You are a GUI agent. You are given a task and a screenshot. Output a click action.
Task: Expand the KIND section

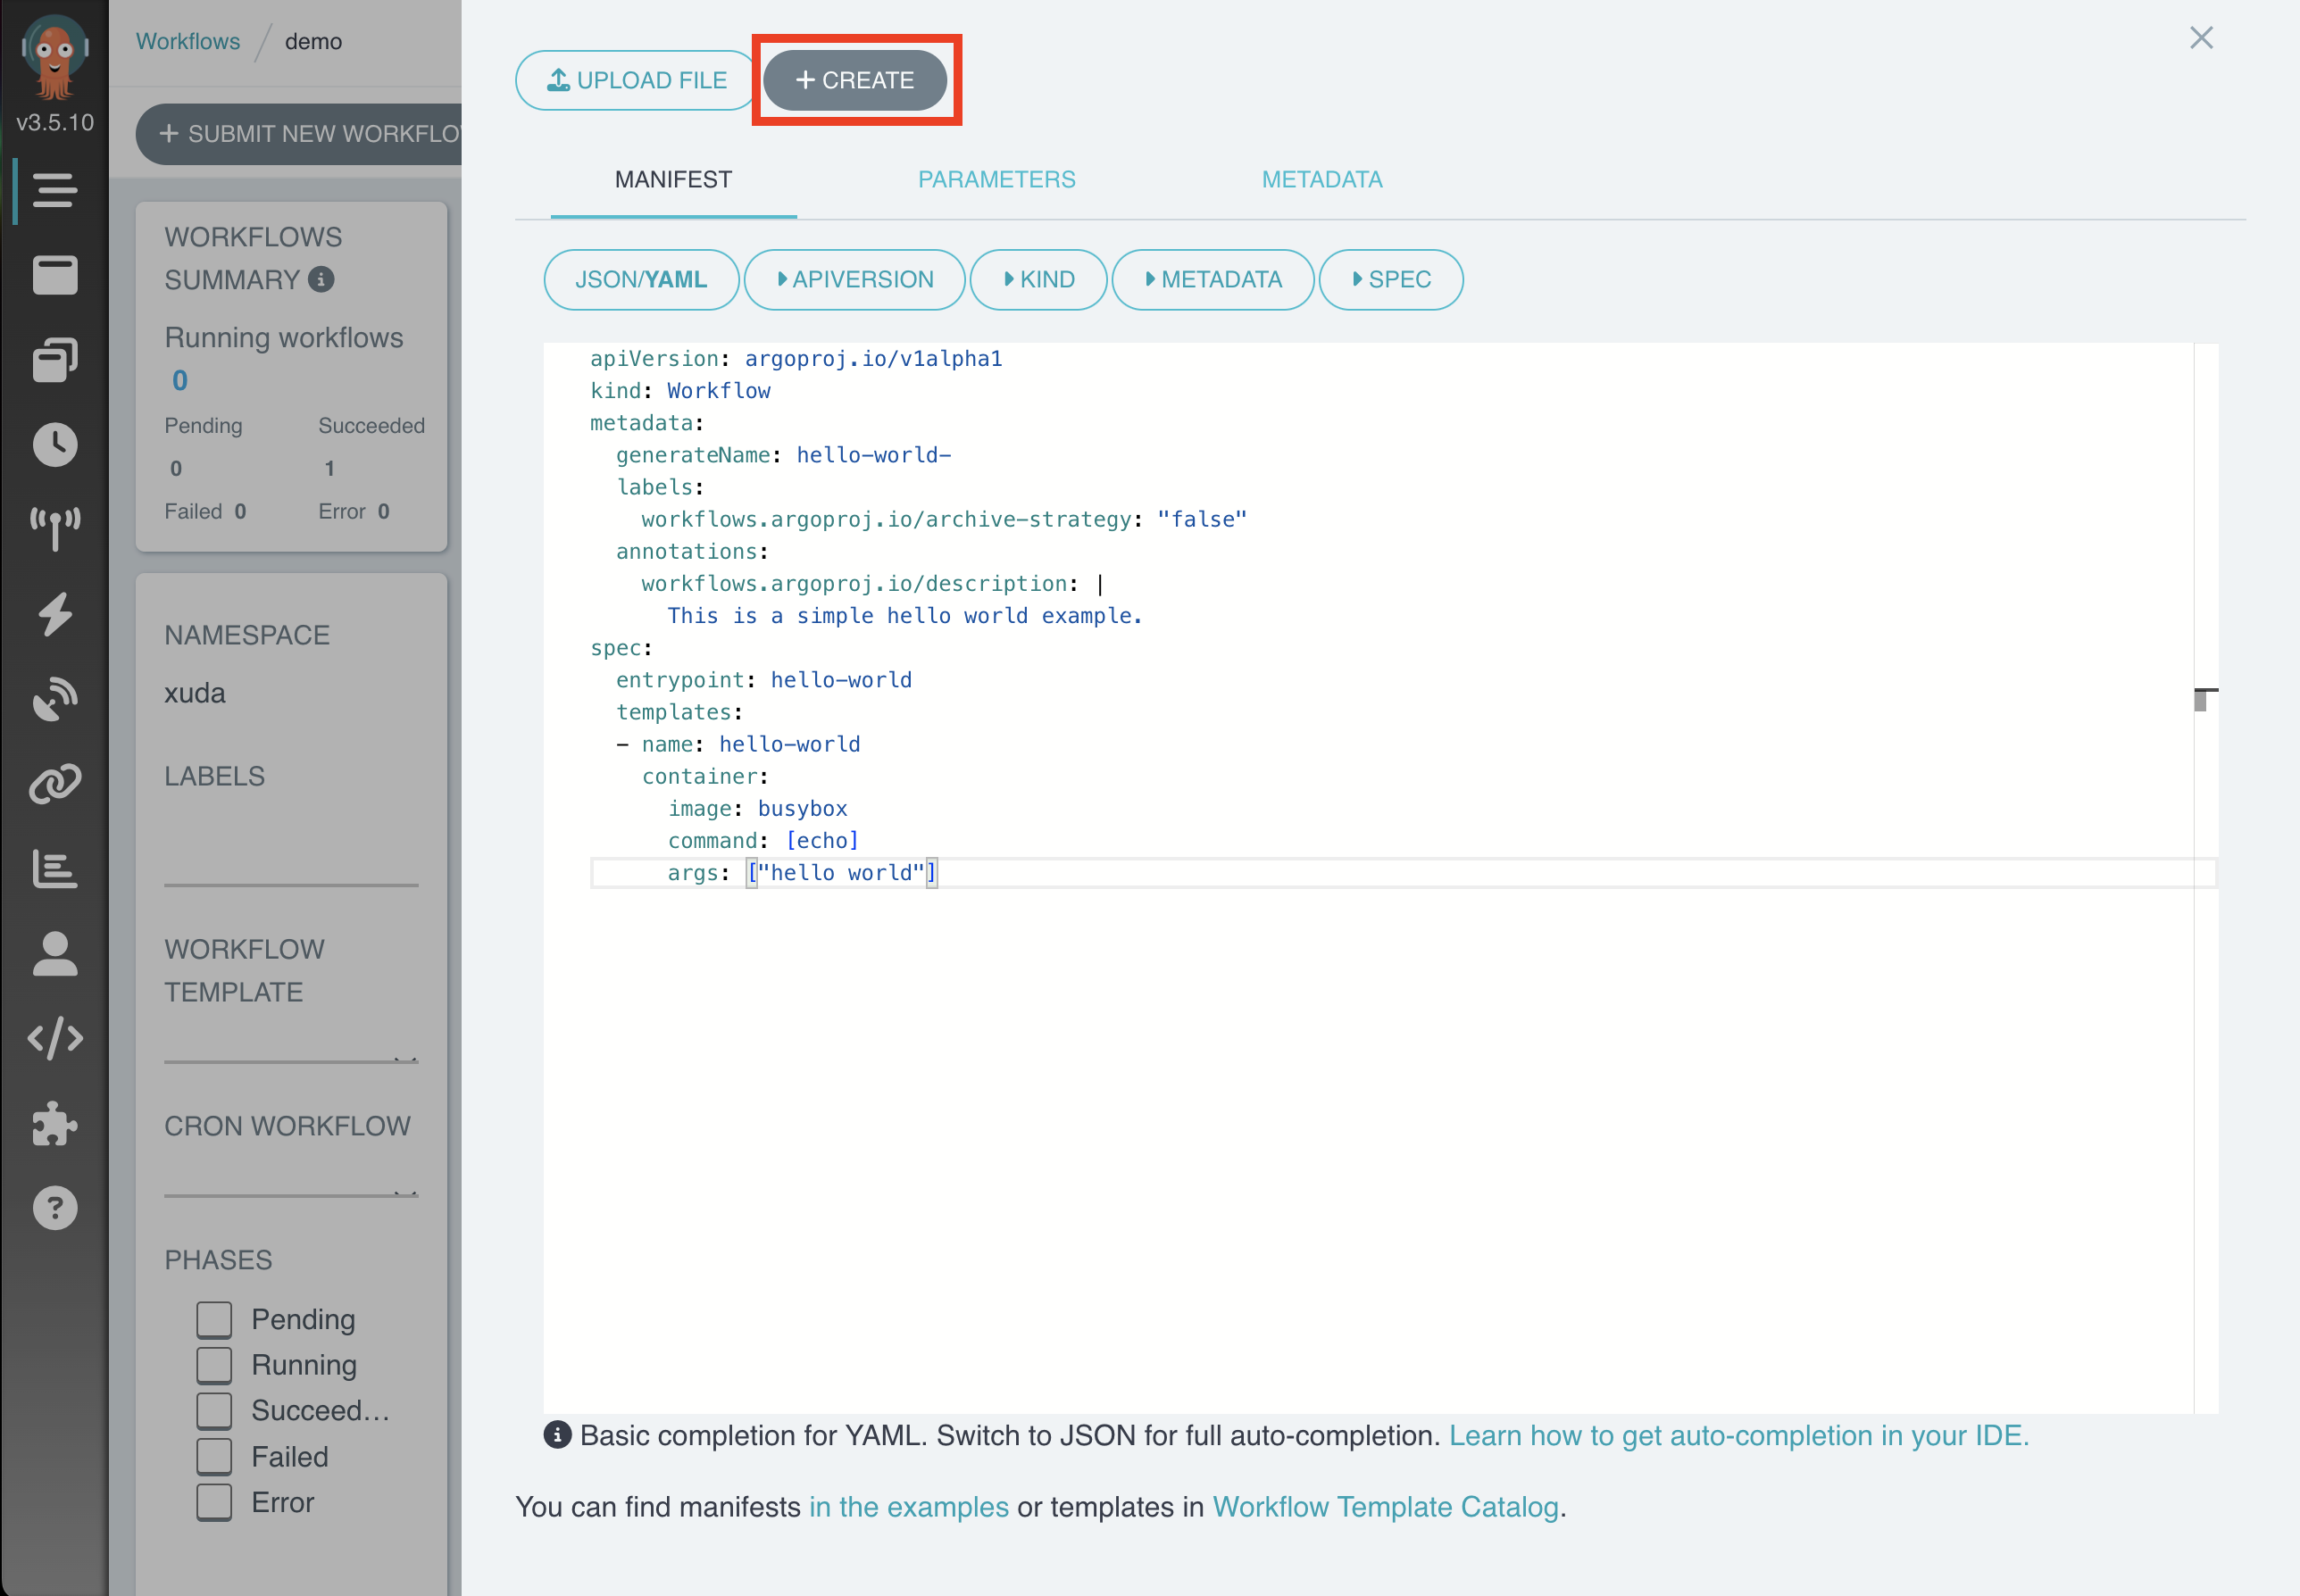click(x=1038, y=279)
